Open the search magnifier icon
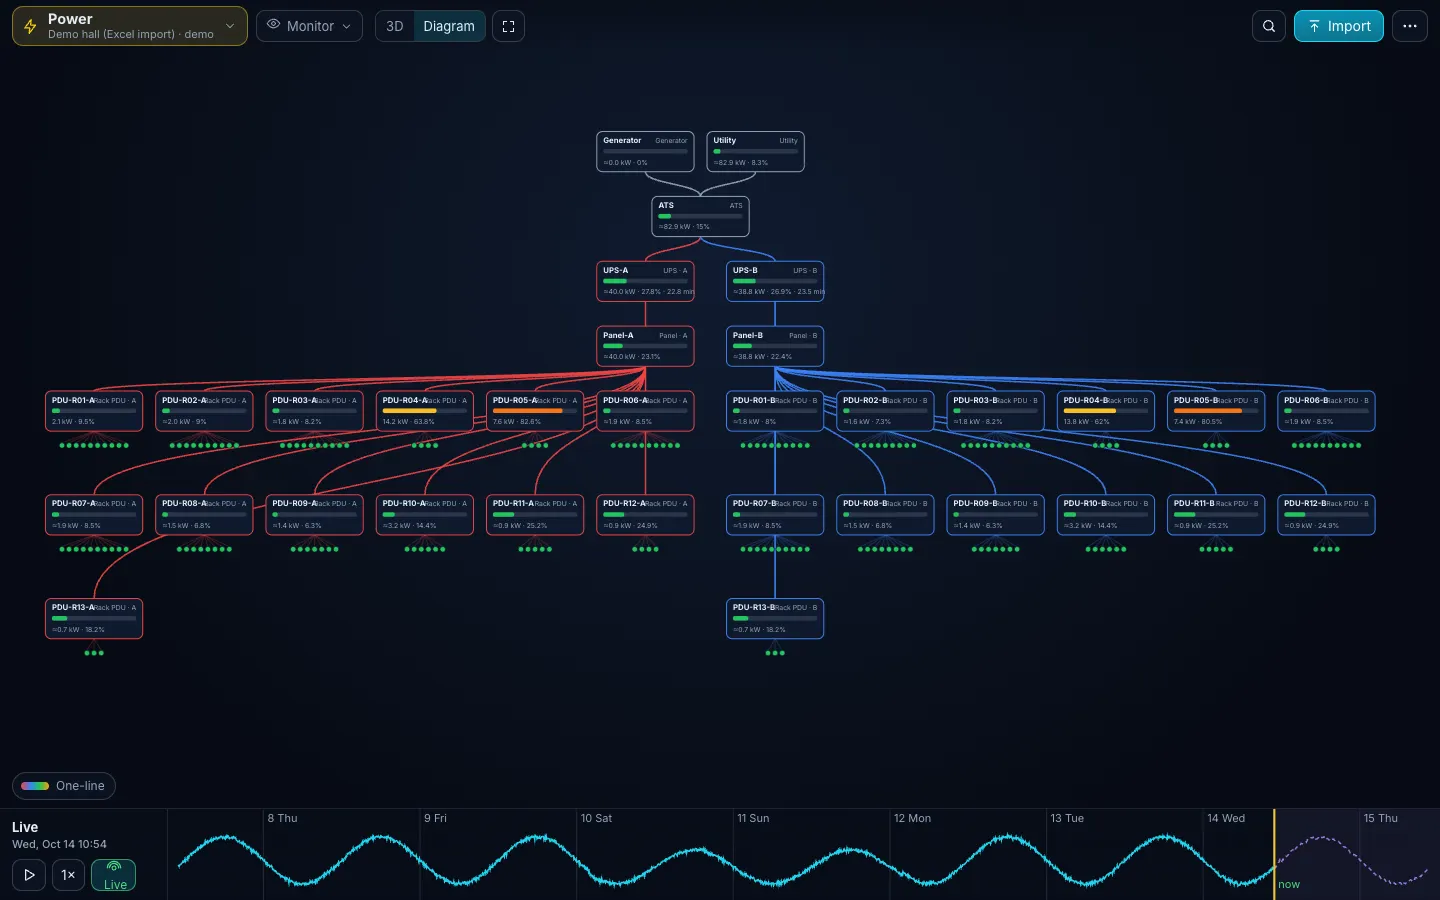This screenshot has width=1440, height=900. coord(1269,26)
